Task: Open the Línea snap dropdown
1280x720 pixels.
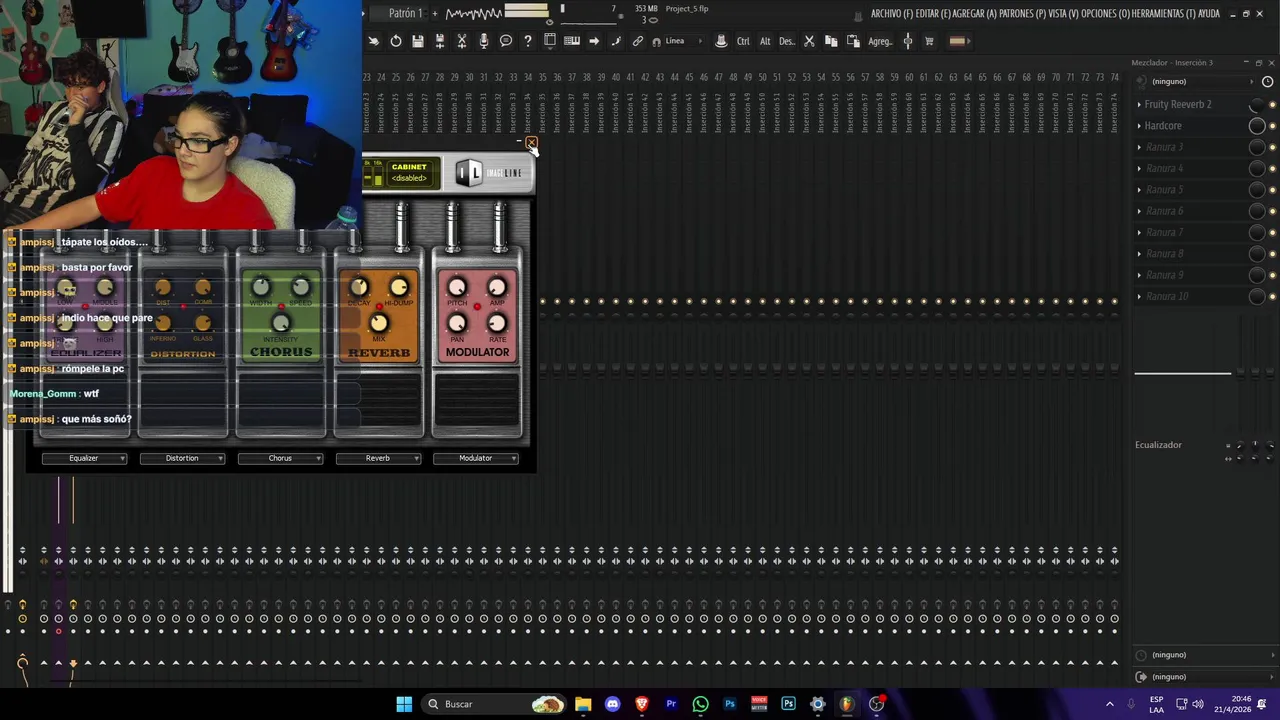Action: pos(683,41)
